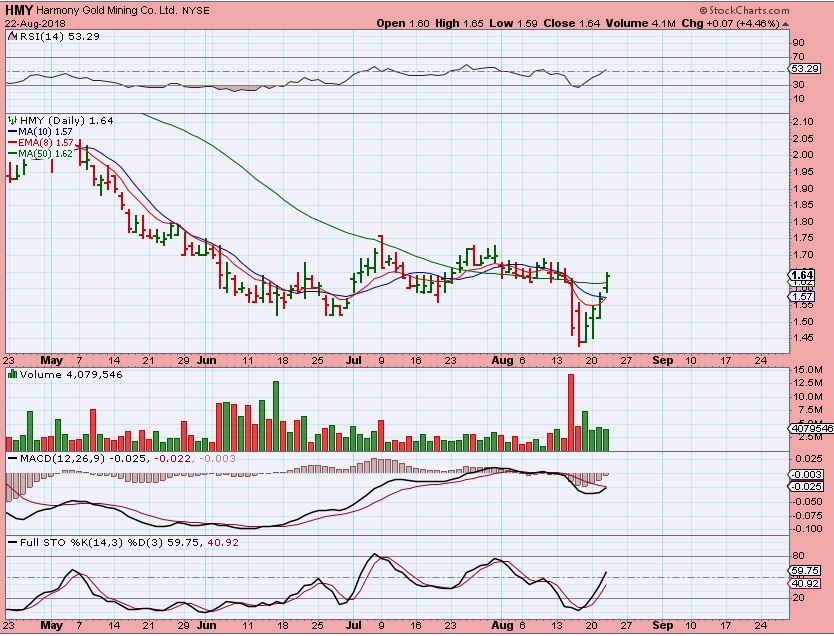Click the -0.025 MACD value tag
834x636 pixels.
coord(805,487)
